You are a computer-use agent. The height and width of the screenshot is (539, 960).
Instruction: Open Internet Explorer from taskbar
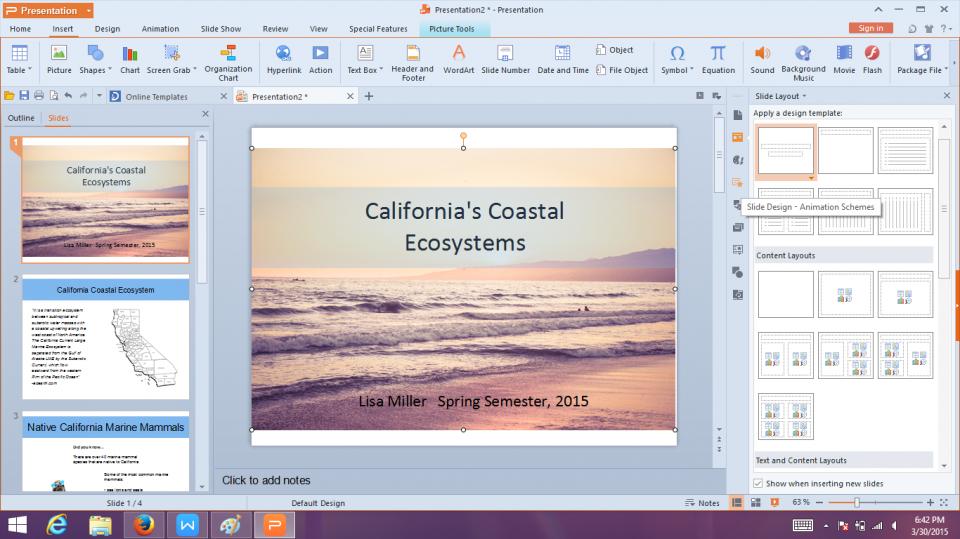[x=57, y=525]
